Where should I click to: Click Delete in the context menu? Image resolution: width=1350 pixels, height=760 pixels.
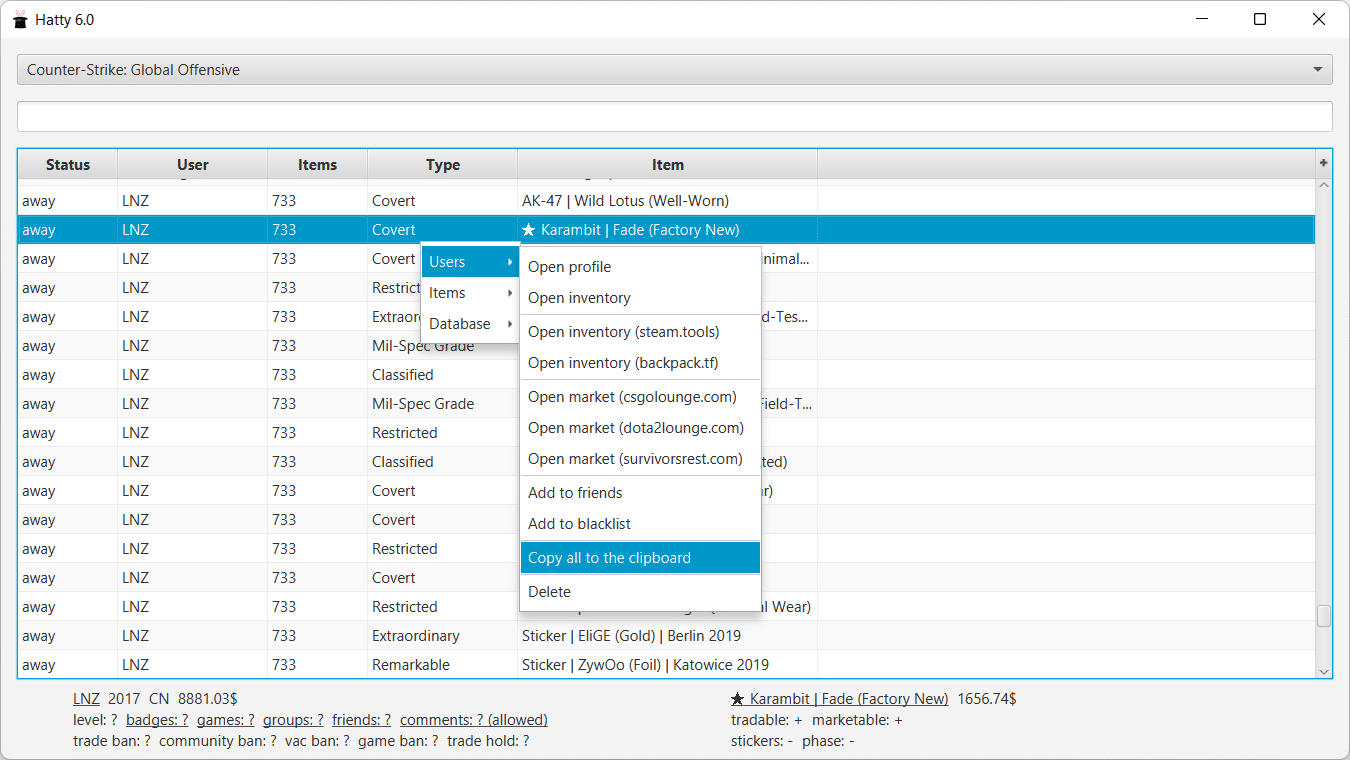click(549, 592)
